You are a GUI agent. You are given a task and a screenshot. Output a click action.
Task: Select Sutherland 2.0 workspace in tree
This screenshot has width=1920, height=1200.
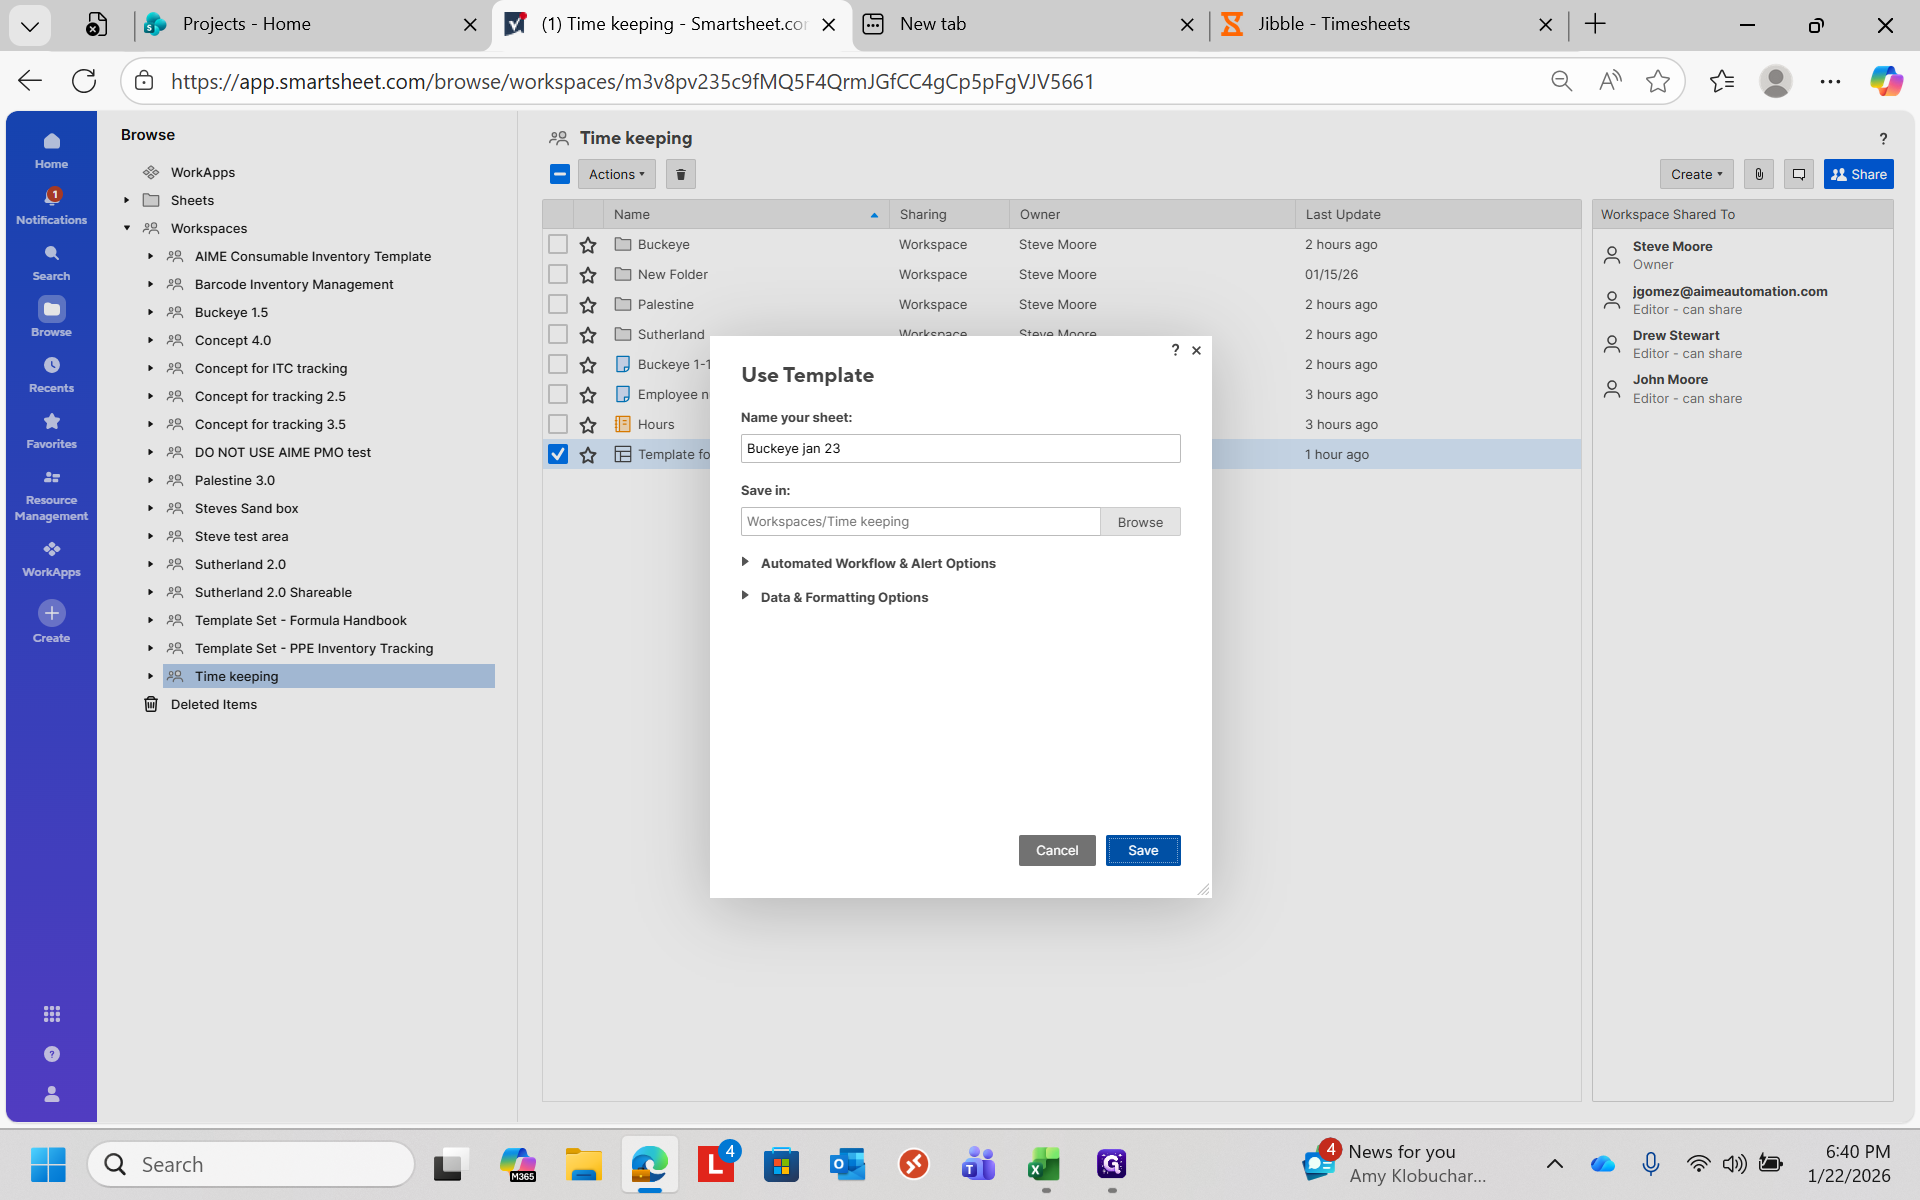[x=240, y=564]
